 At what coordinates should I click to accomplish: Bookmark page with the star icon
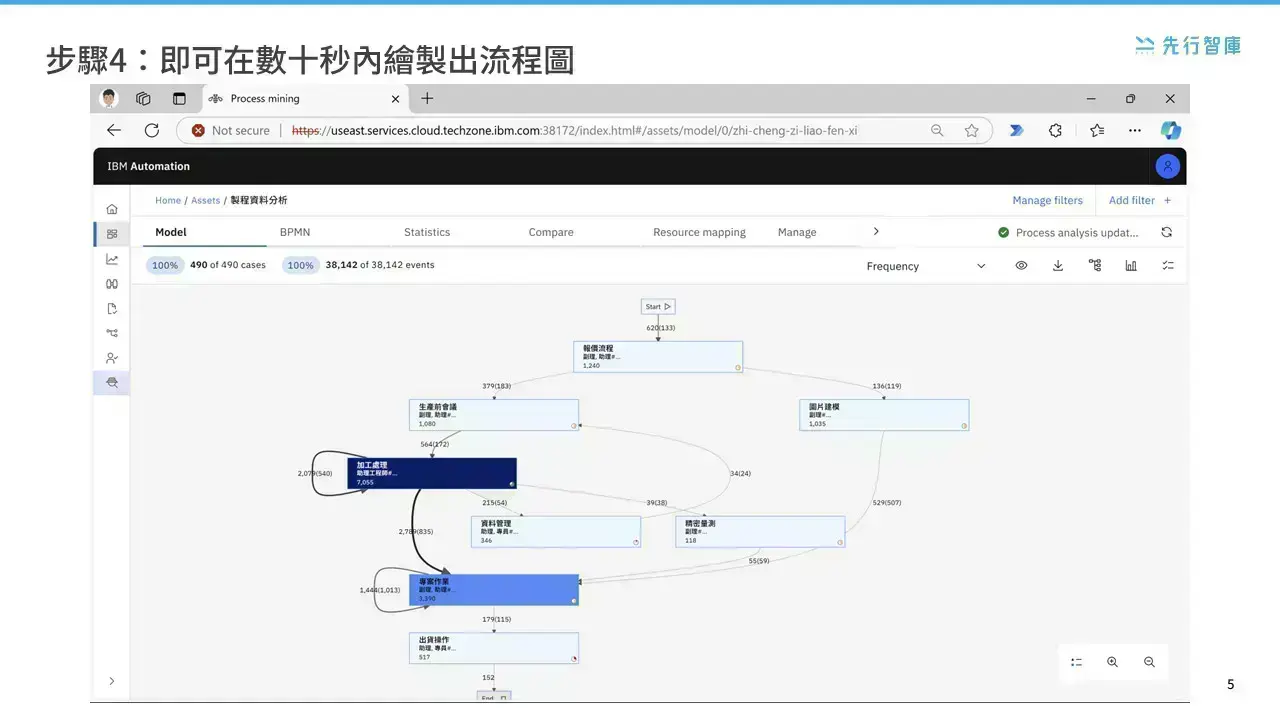[971, 130]
